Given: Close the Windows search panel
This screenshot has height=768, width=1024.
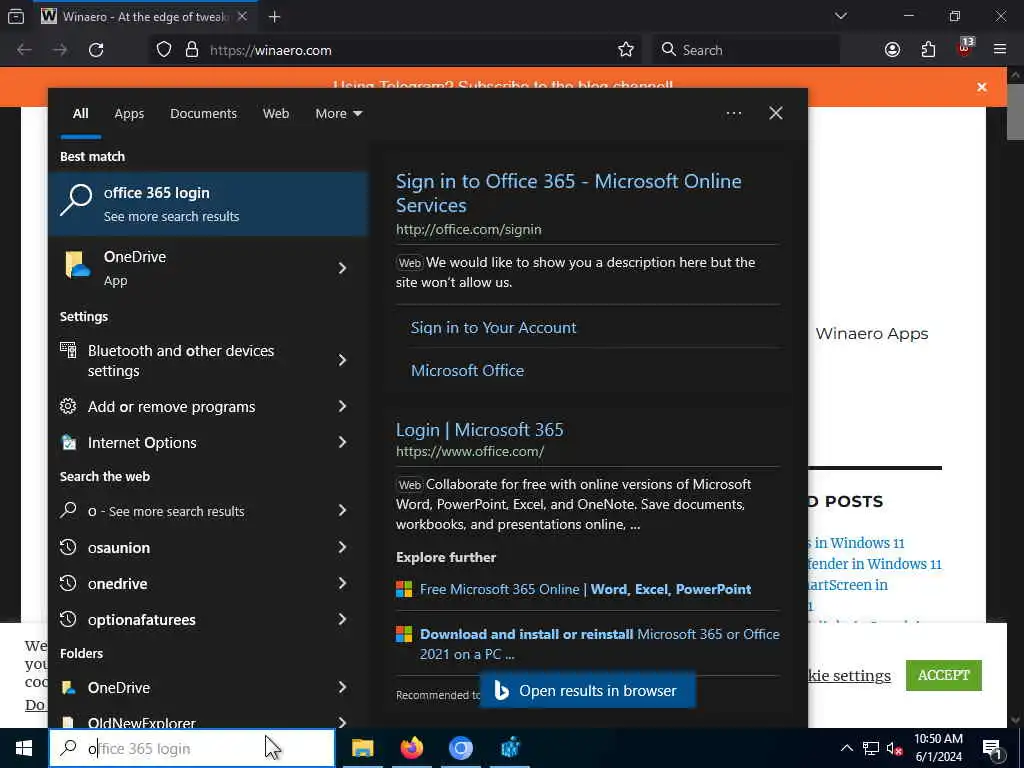Looking at the screenshot, I should (x=776, y=114).
